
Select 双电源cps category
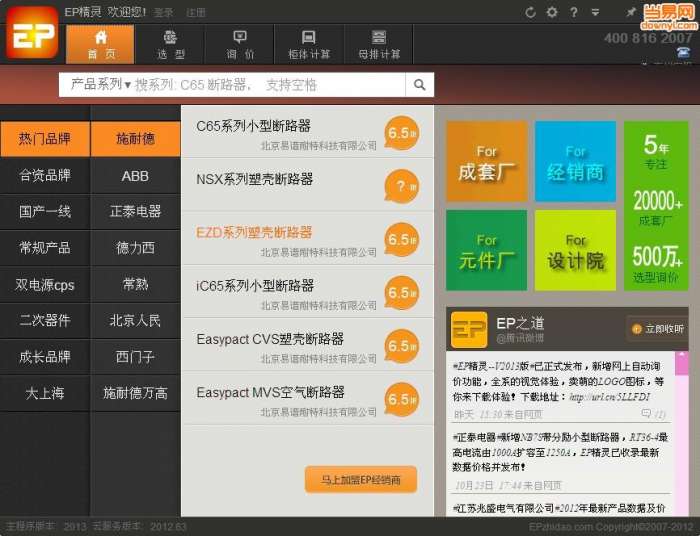[45, 284]
